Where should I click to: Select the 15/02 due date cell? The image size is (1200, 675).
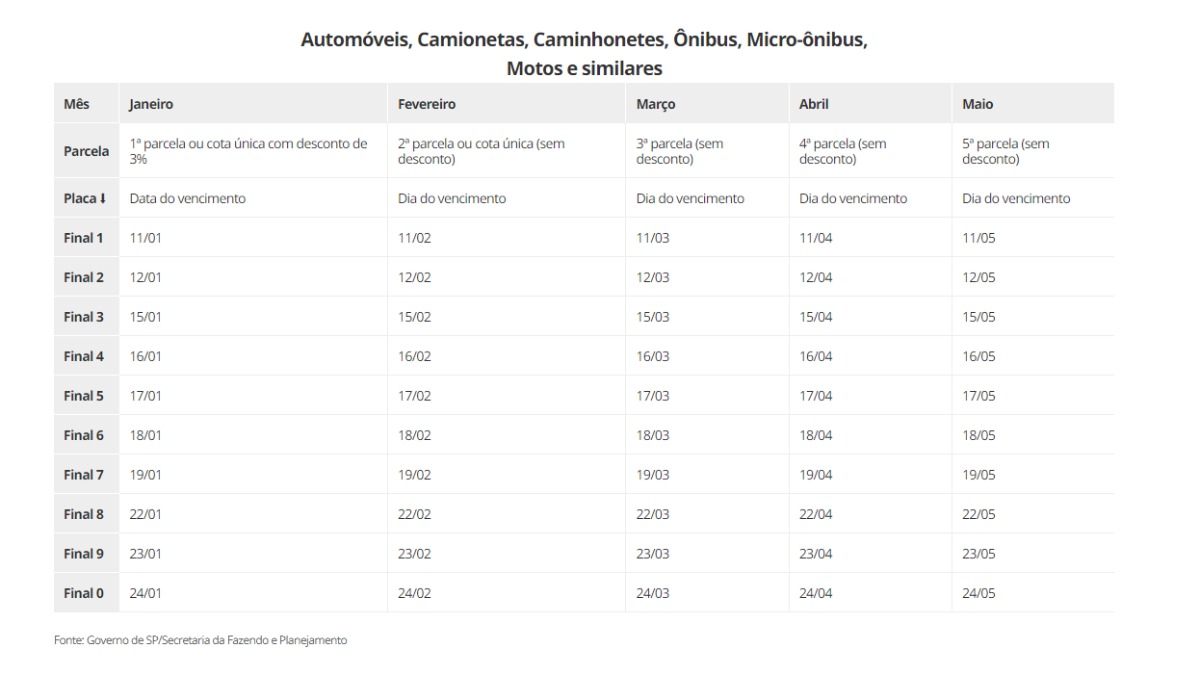click(414, 317)
